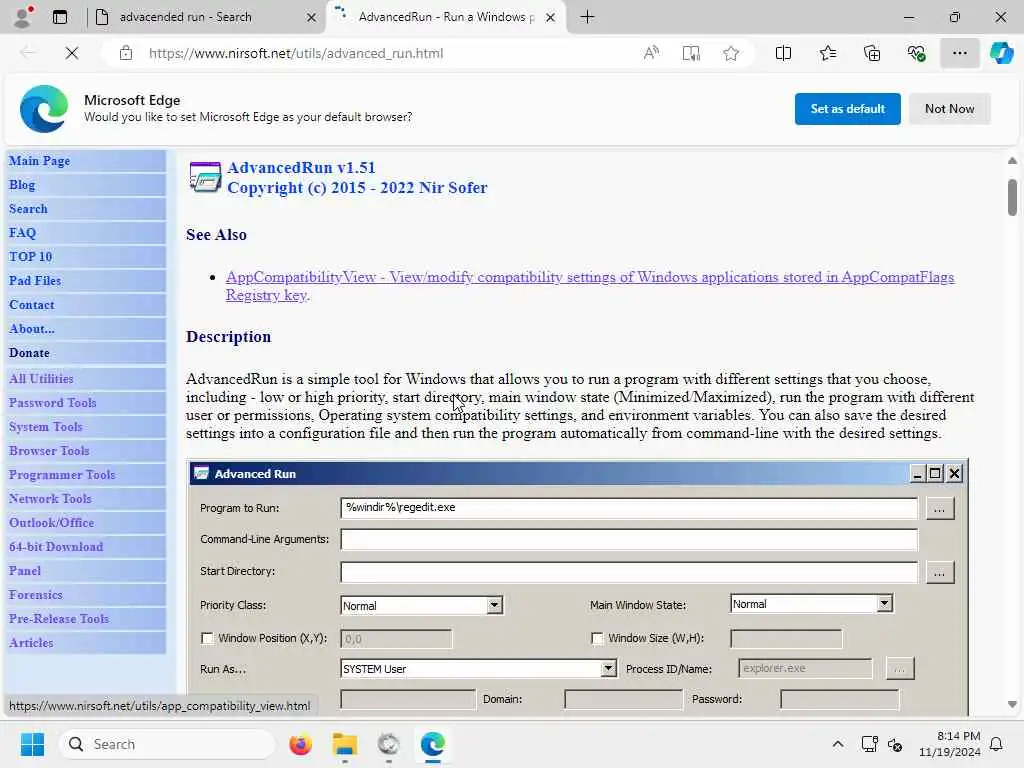Click taskbar Search box

pyautogui.click(x=167, y=744)
